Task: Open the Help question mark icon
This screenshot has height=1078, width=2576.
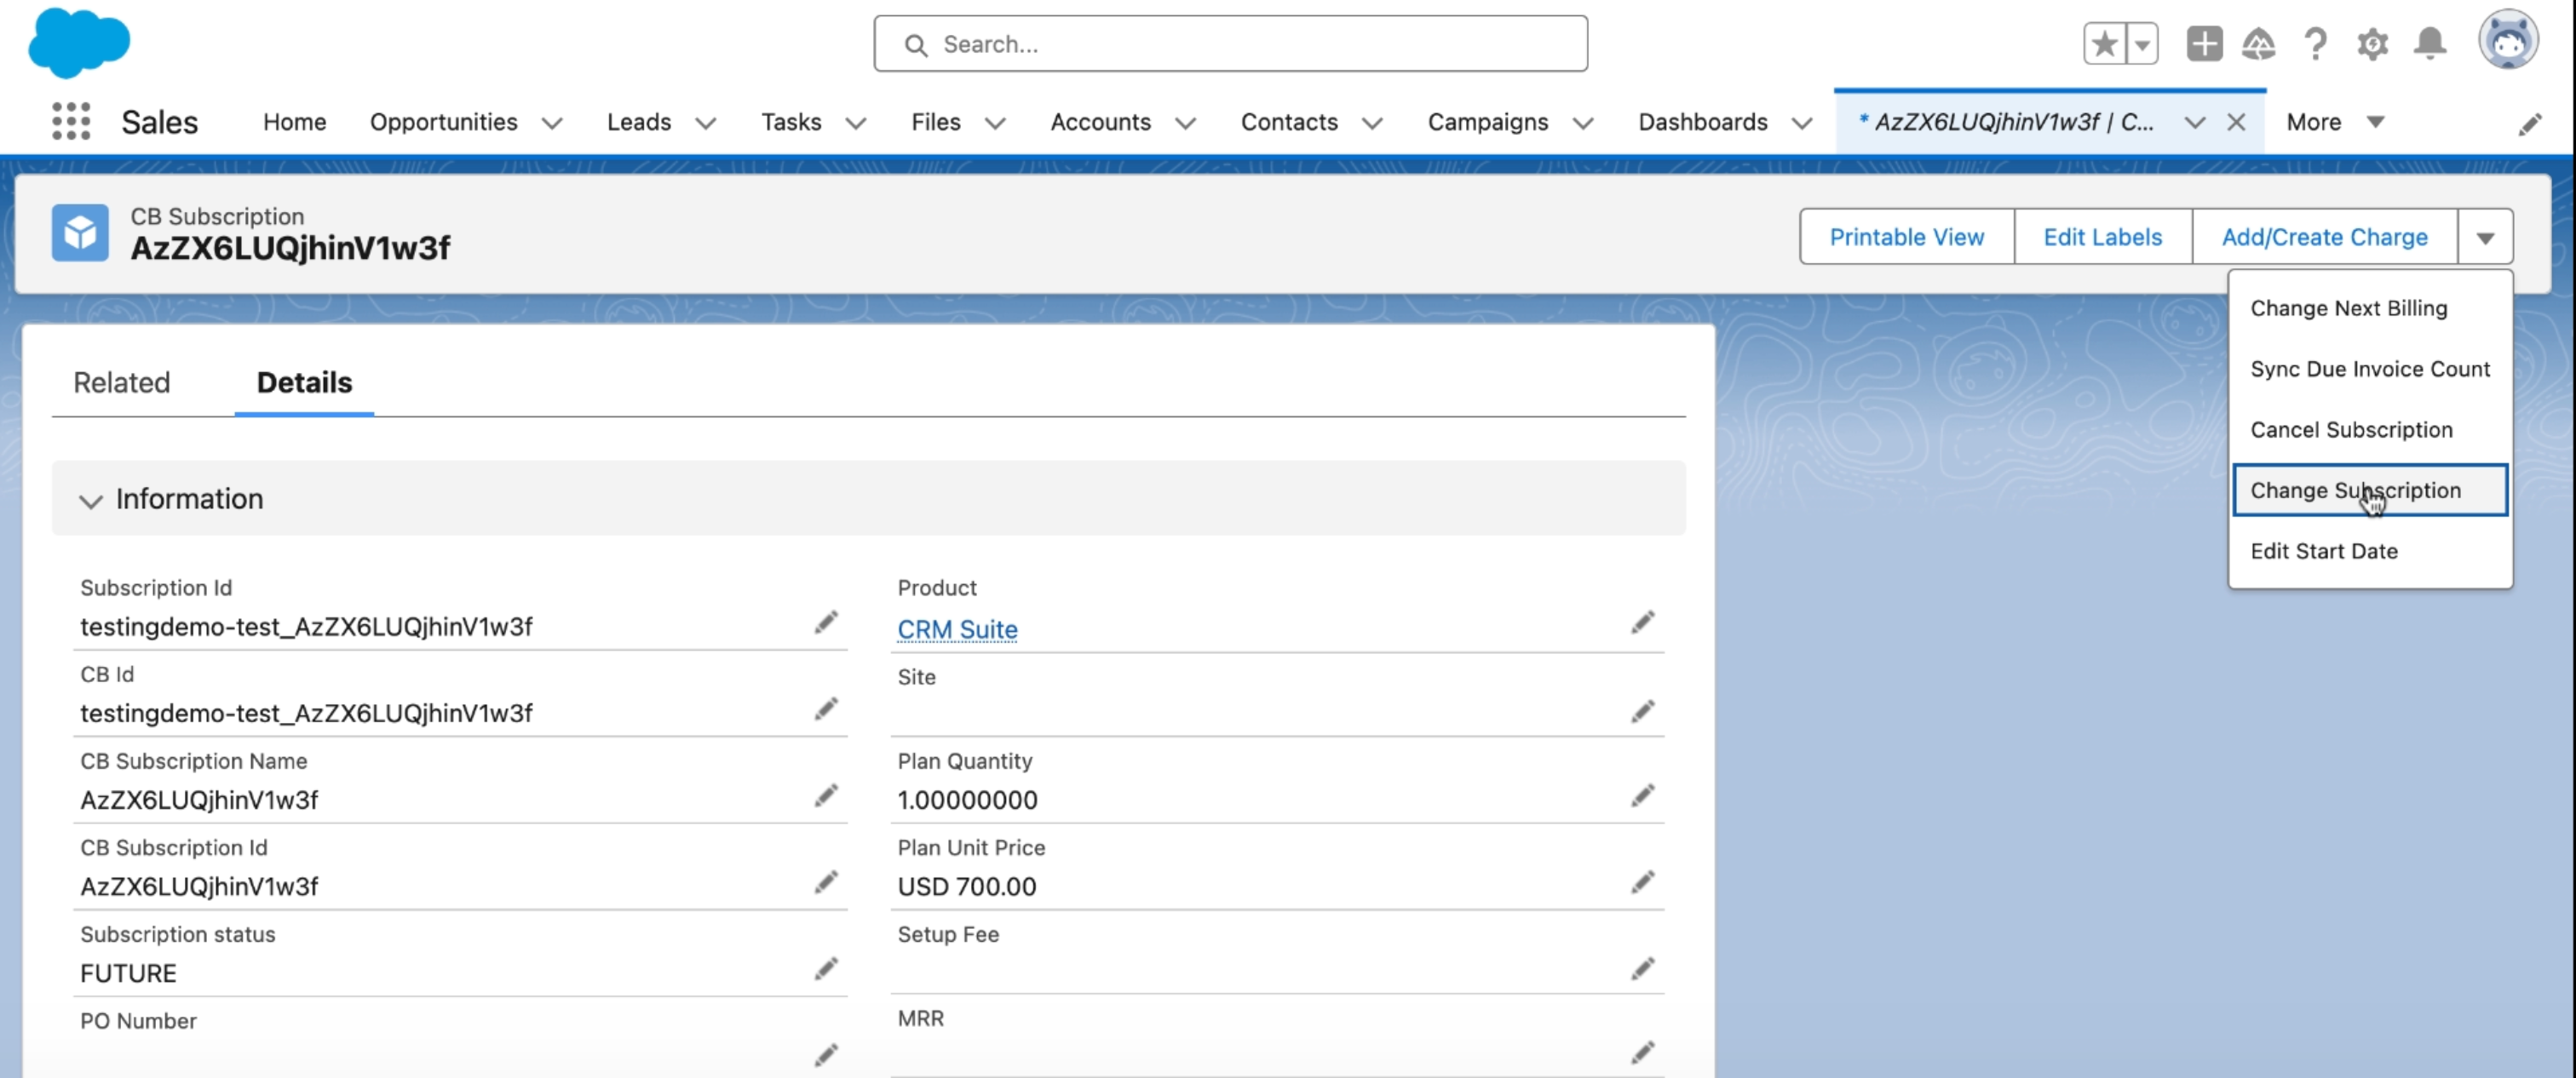Action: click(2315, 44)
